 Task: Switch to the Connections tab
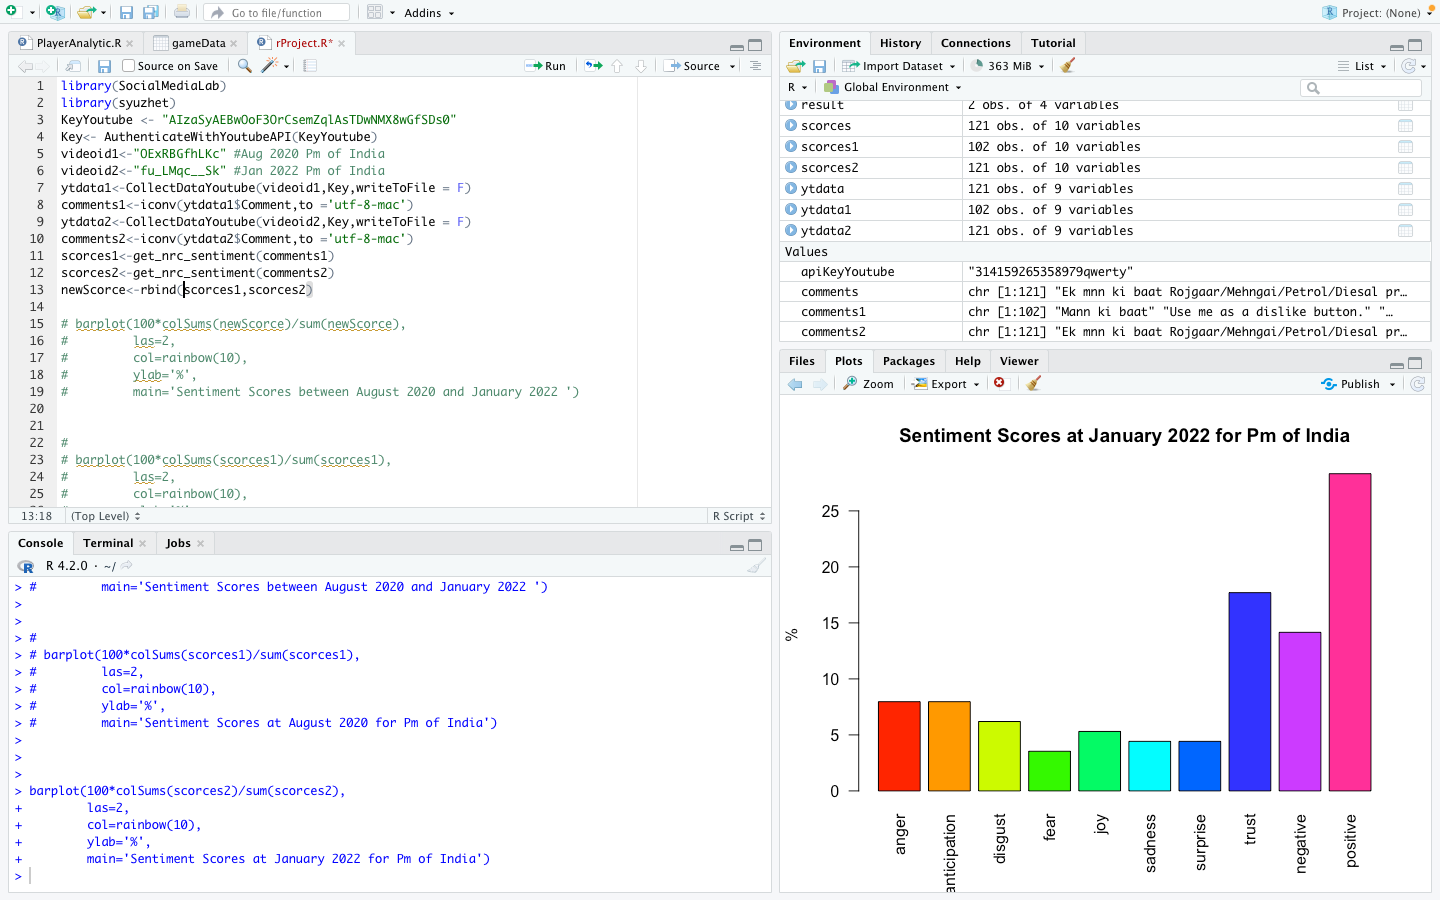pos(975,43)
